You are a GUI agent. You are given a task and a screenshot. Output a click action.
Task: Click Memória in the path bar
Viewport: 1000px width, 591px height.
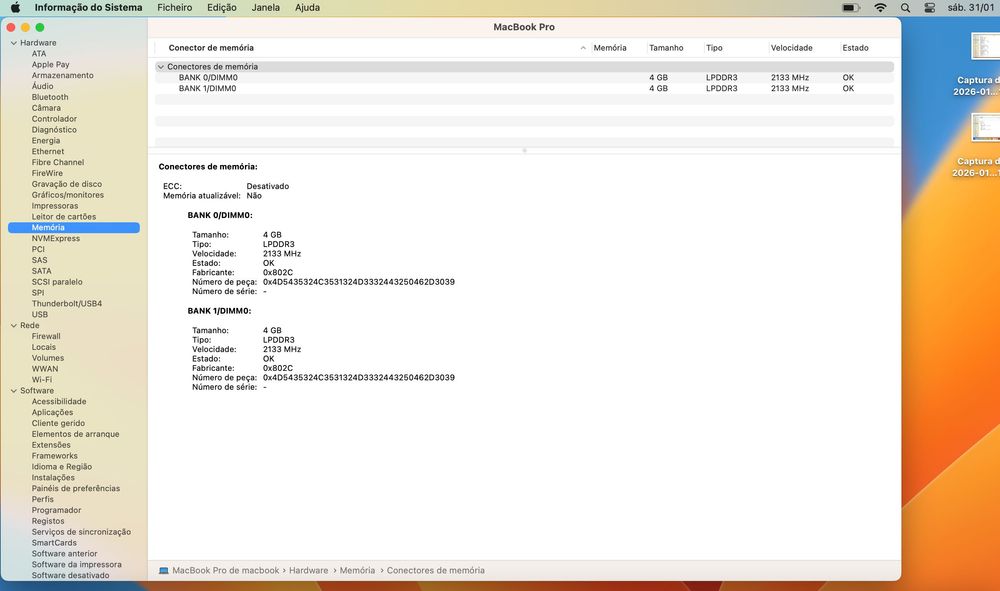point(357,571)
